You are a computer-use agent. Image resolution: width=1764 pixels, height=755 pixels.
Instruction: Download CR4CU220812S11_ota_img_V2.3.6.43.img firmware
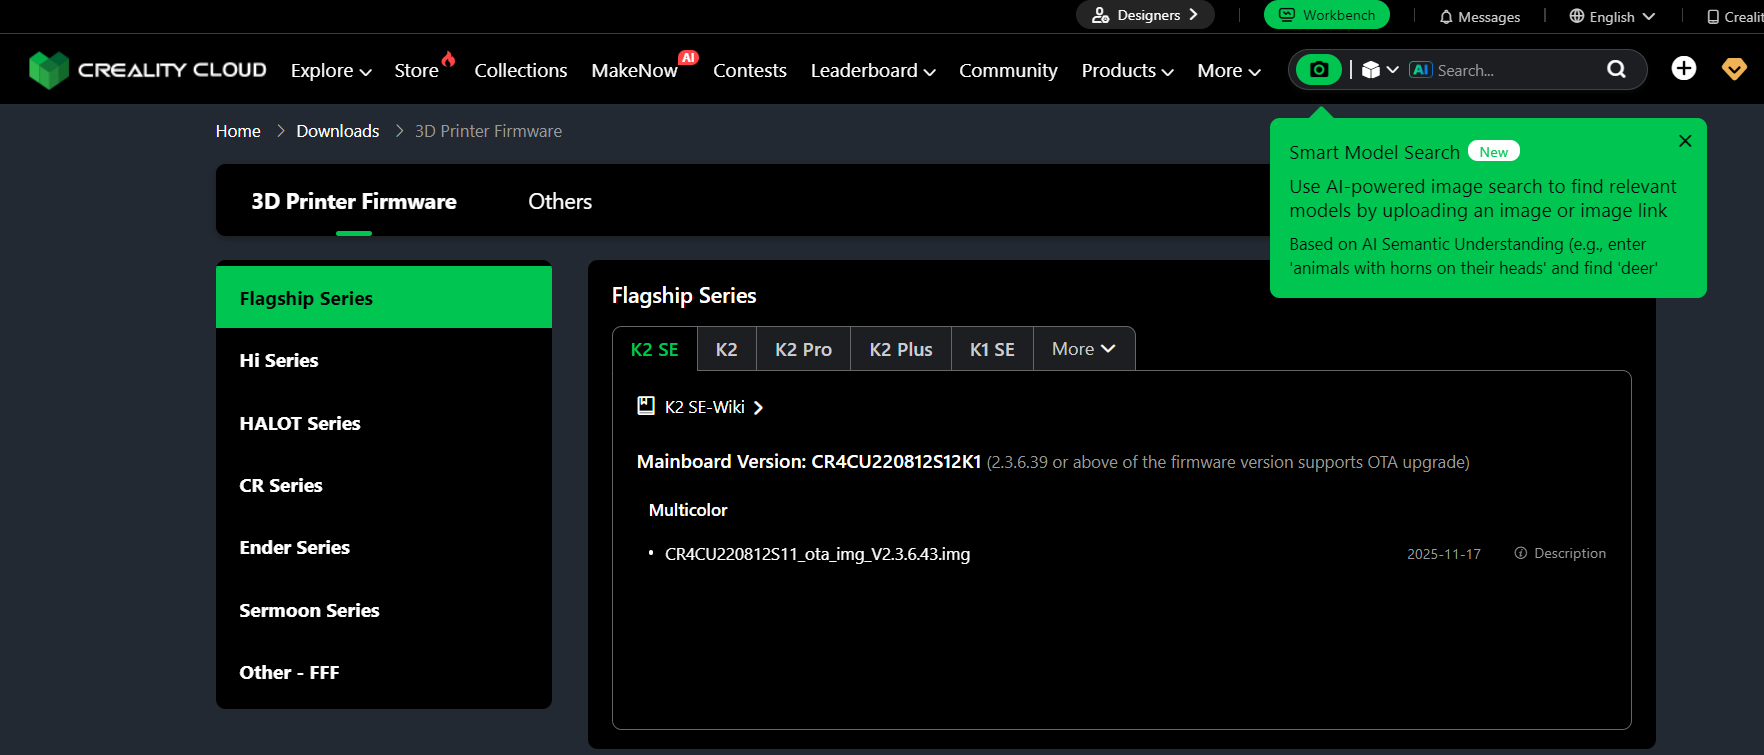point(817,554)
